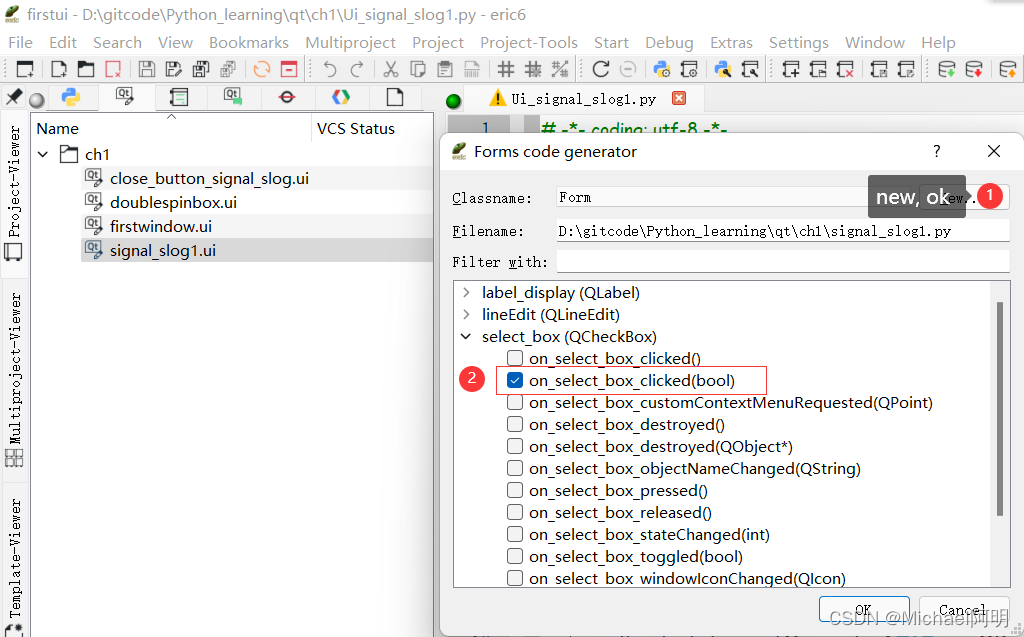Screen dimensions: 1024x637
Task: Click the Redo arrow icon
Action: point(357,69)
